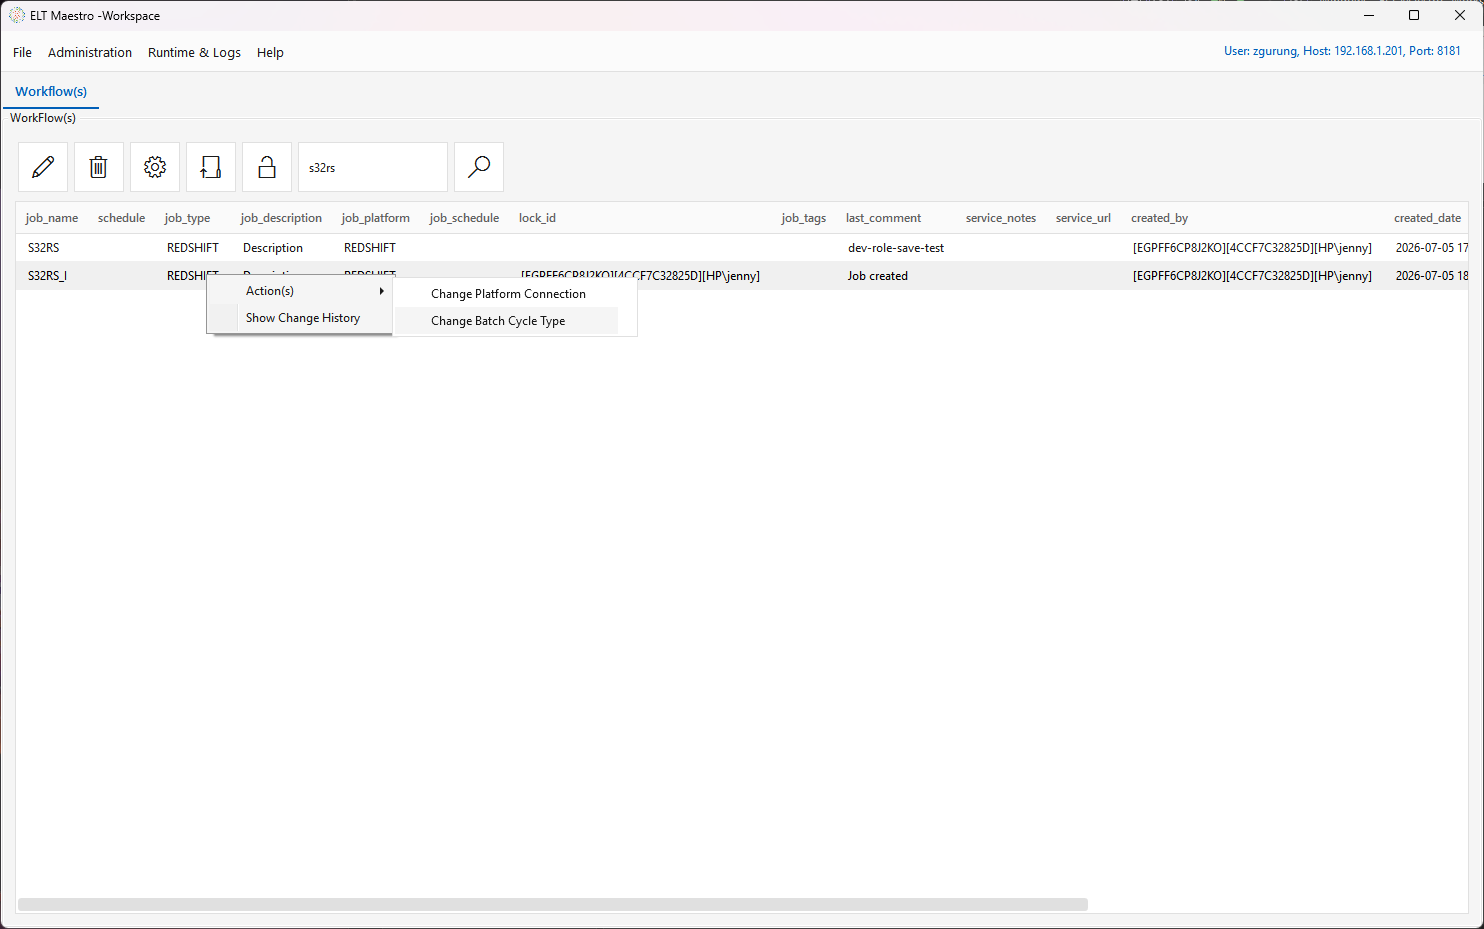Image resolution: width=1484 pixels, height=929 pixels.
Task: Click created_by value in S32RS row
Action: coord(1252,248)
